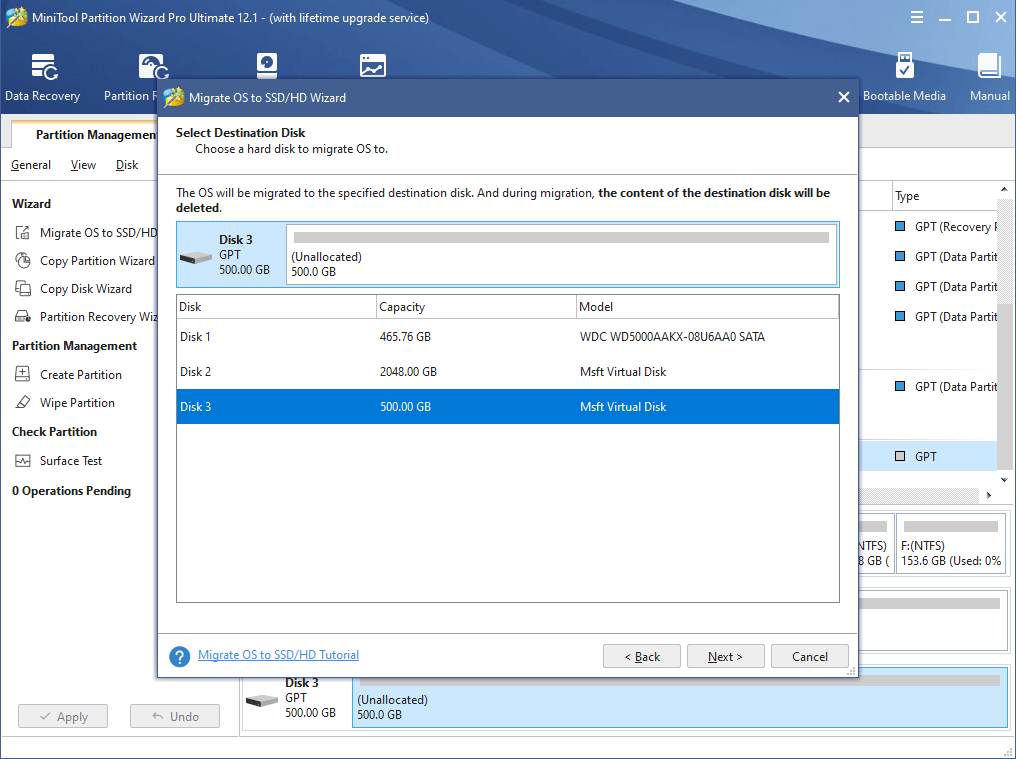Screen dimensions: 1016x759
Task: Click 465.76 GB capacity cell
Action: click(405, 336)
